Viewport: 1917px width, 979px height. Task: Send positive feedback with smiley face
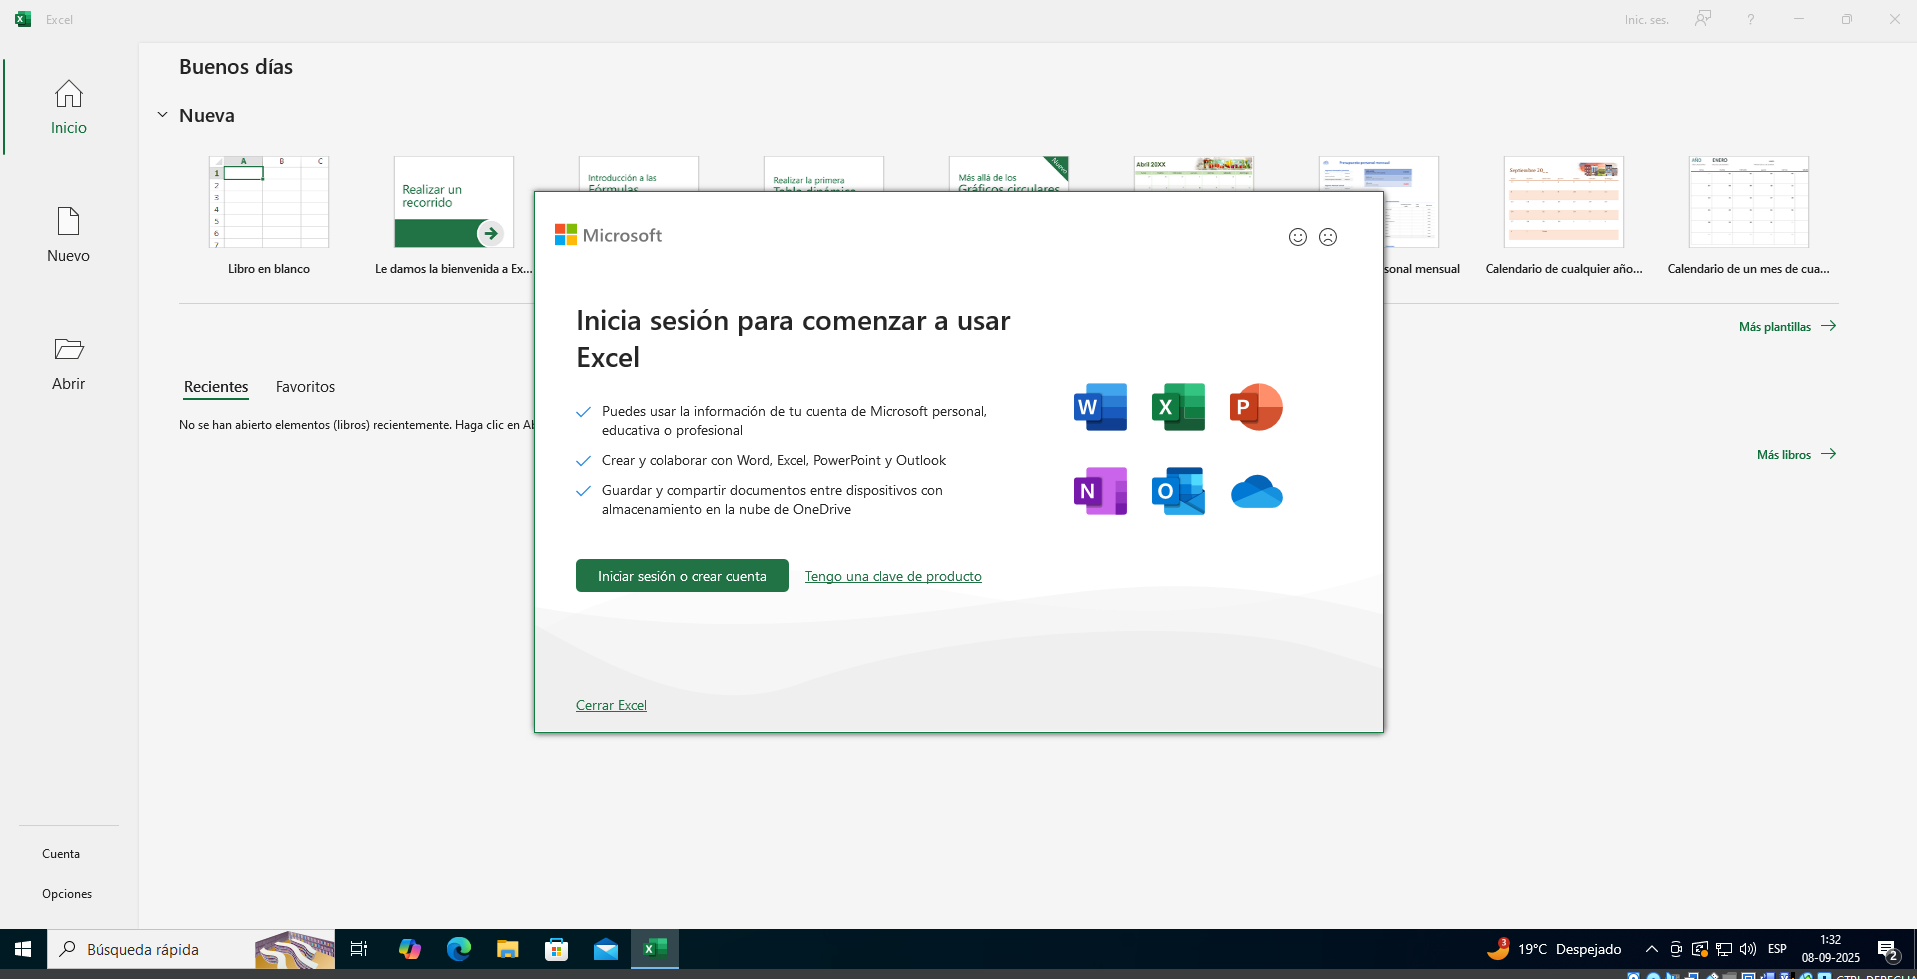click(x=1298, y=237)
